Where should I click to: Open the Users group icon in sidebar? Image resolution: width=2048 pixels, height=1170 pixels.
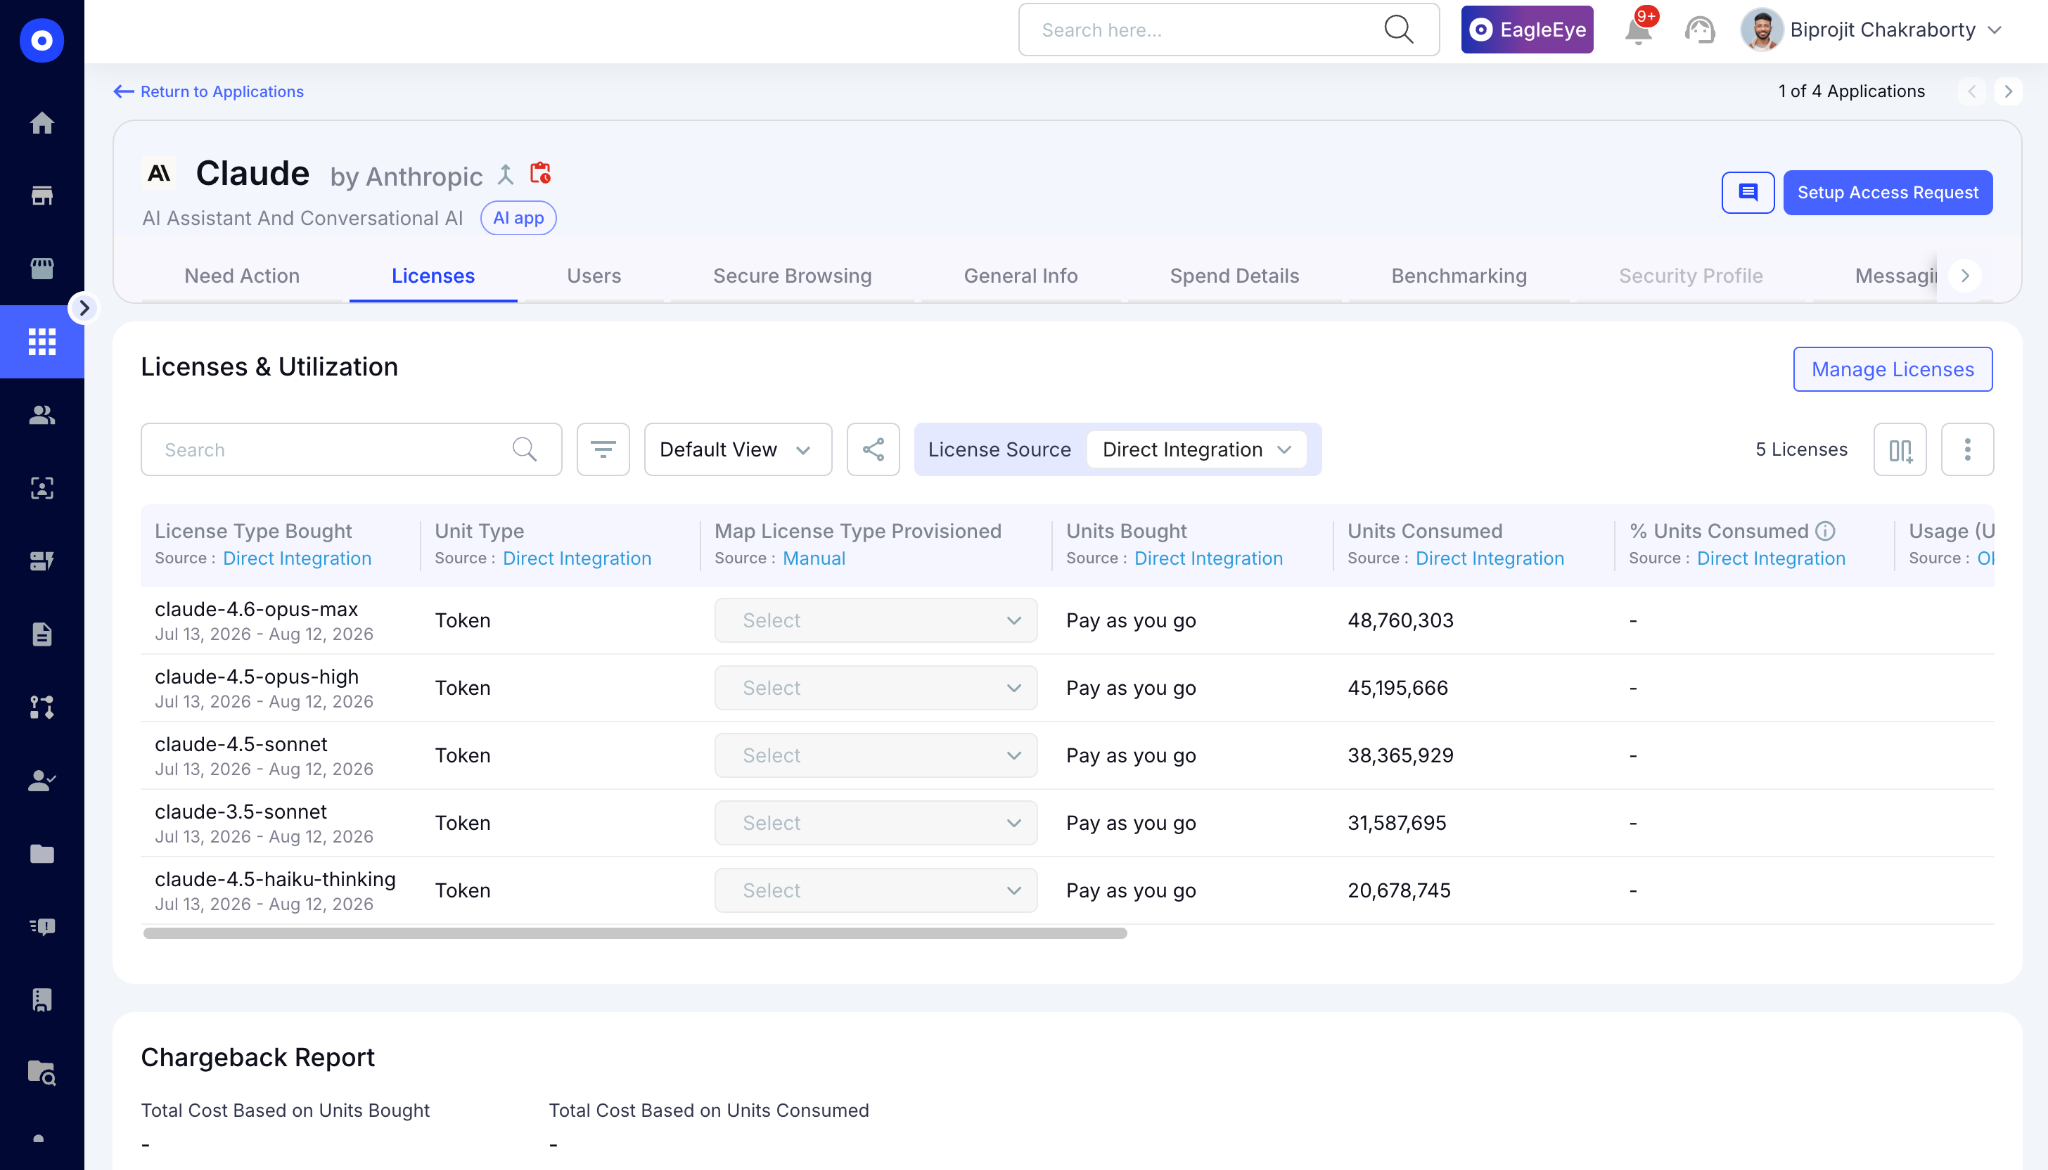(x=42, y=415)
